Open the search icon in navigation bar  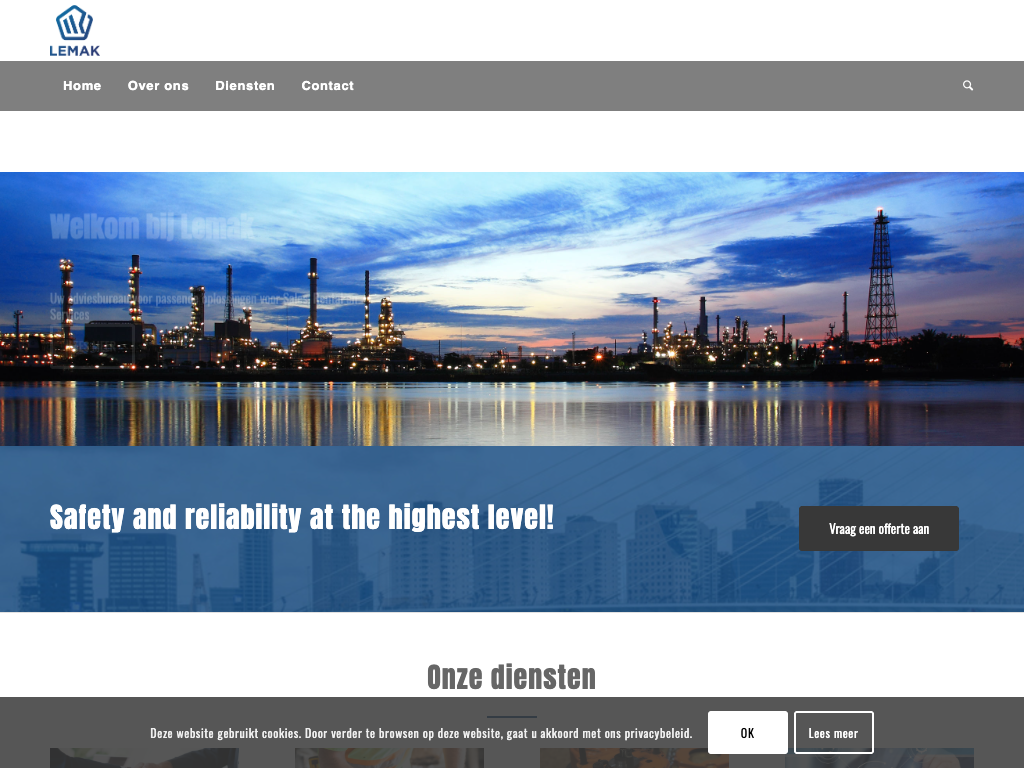(968, 86)
